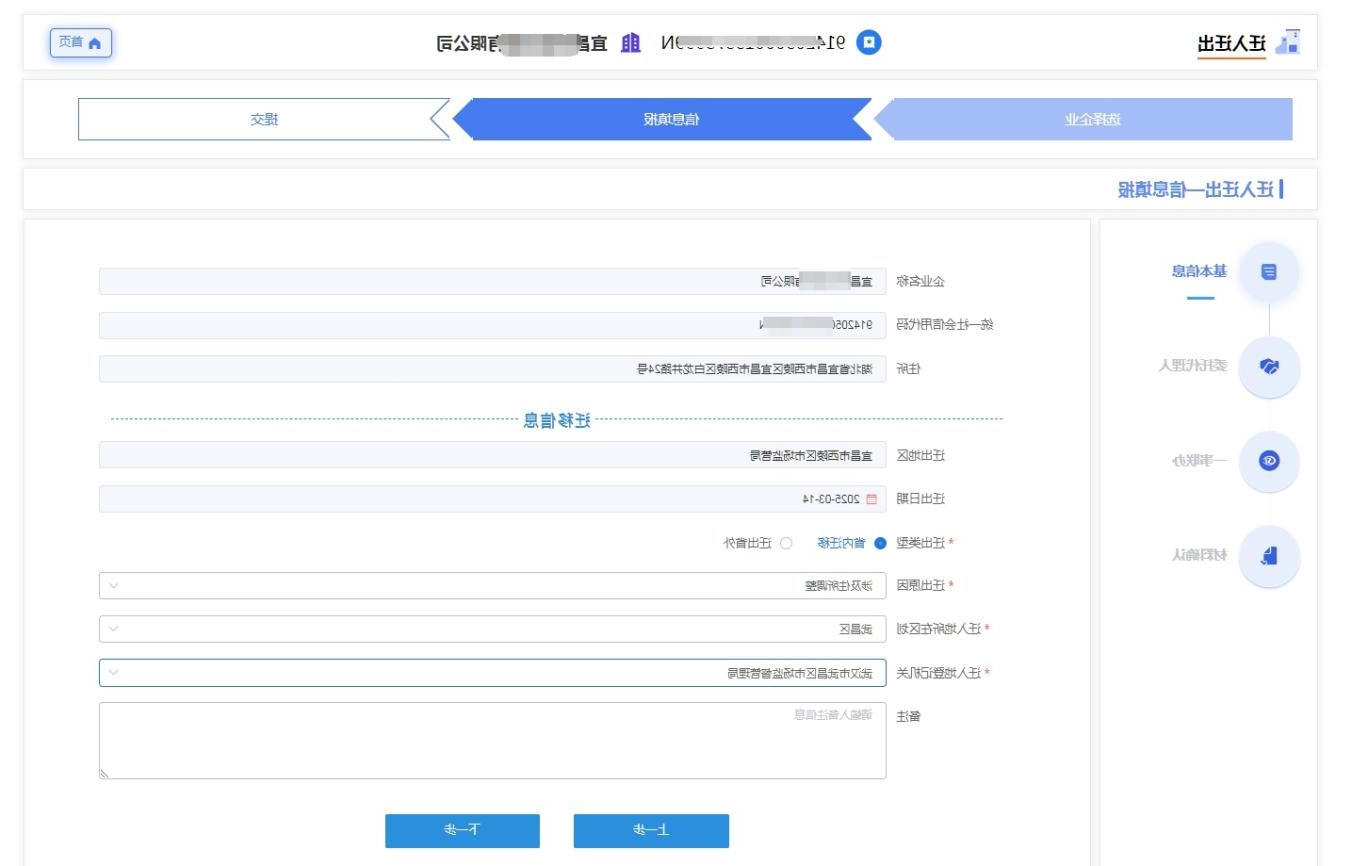Click the 备注 field label
1368x866 pixels.
point(908,717)
